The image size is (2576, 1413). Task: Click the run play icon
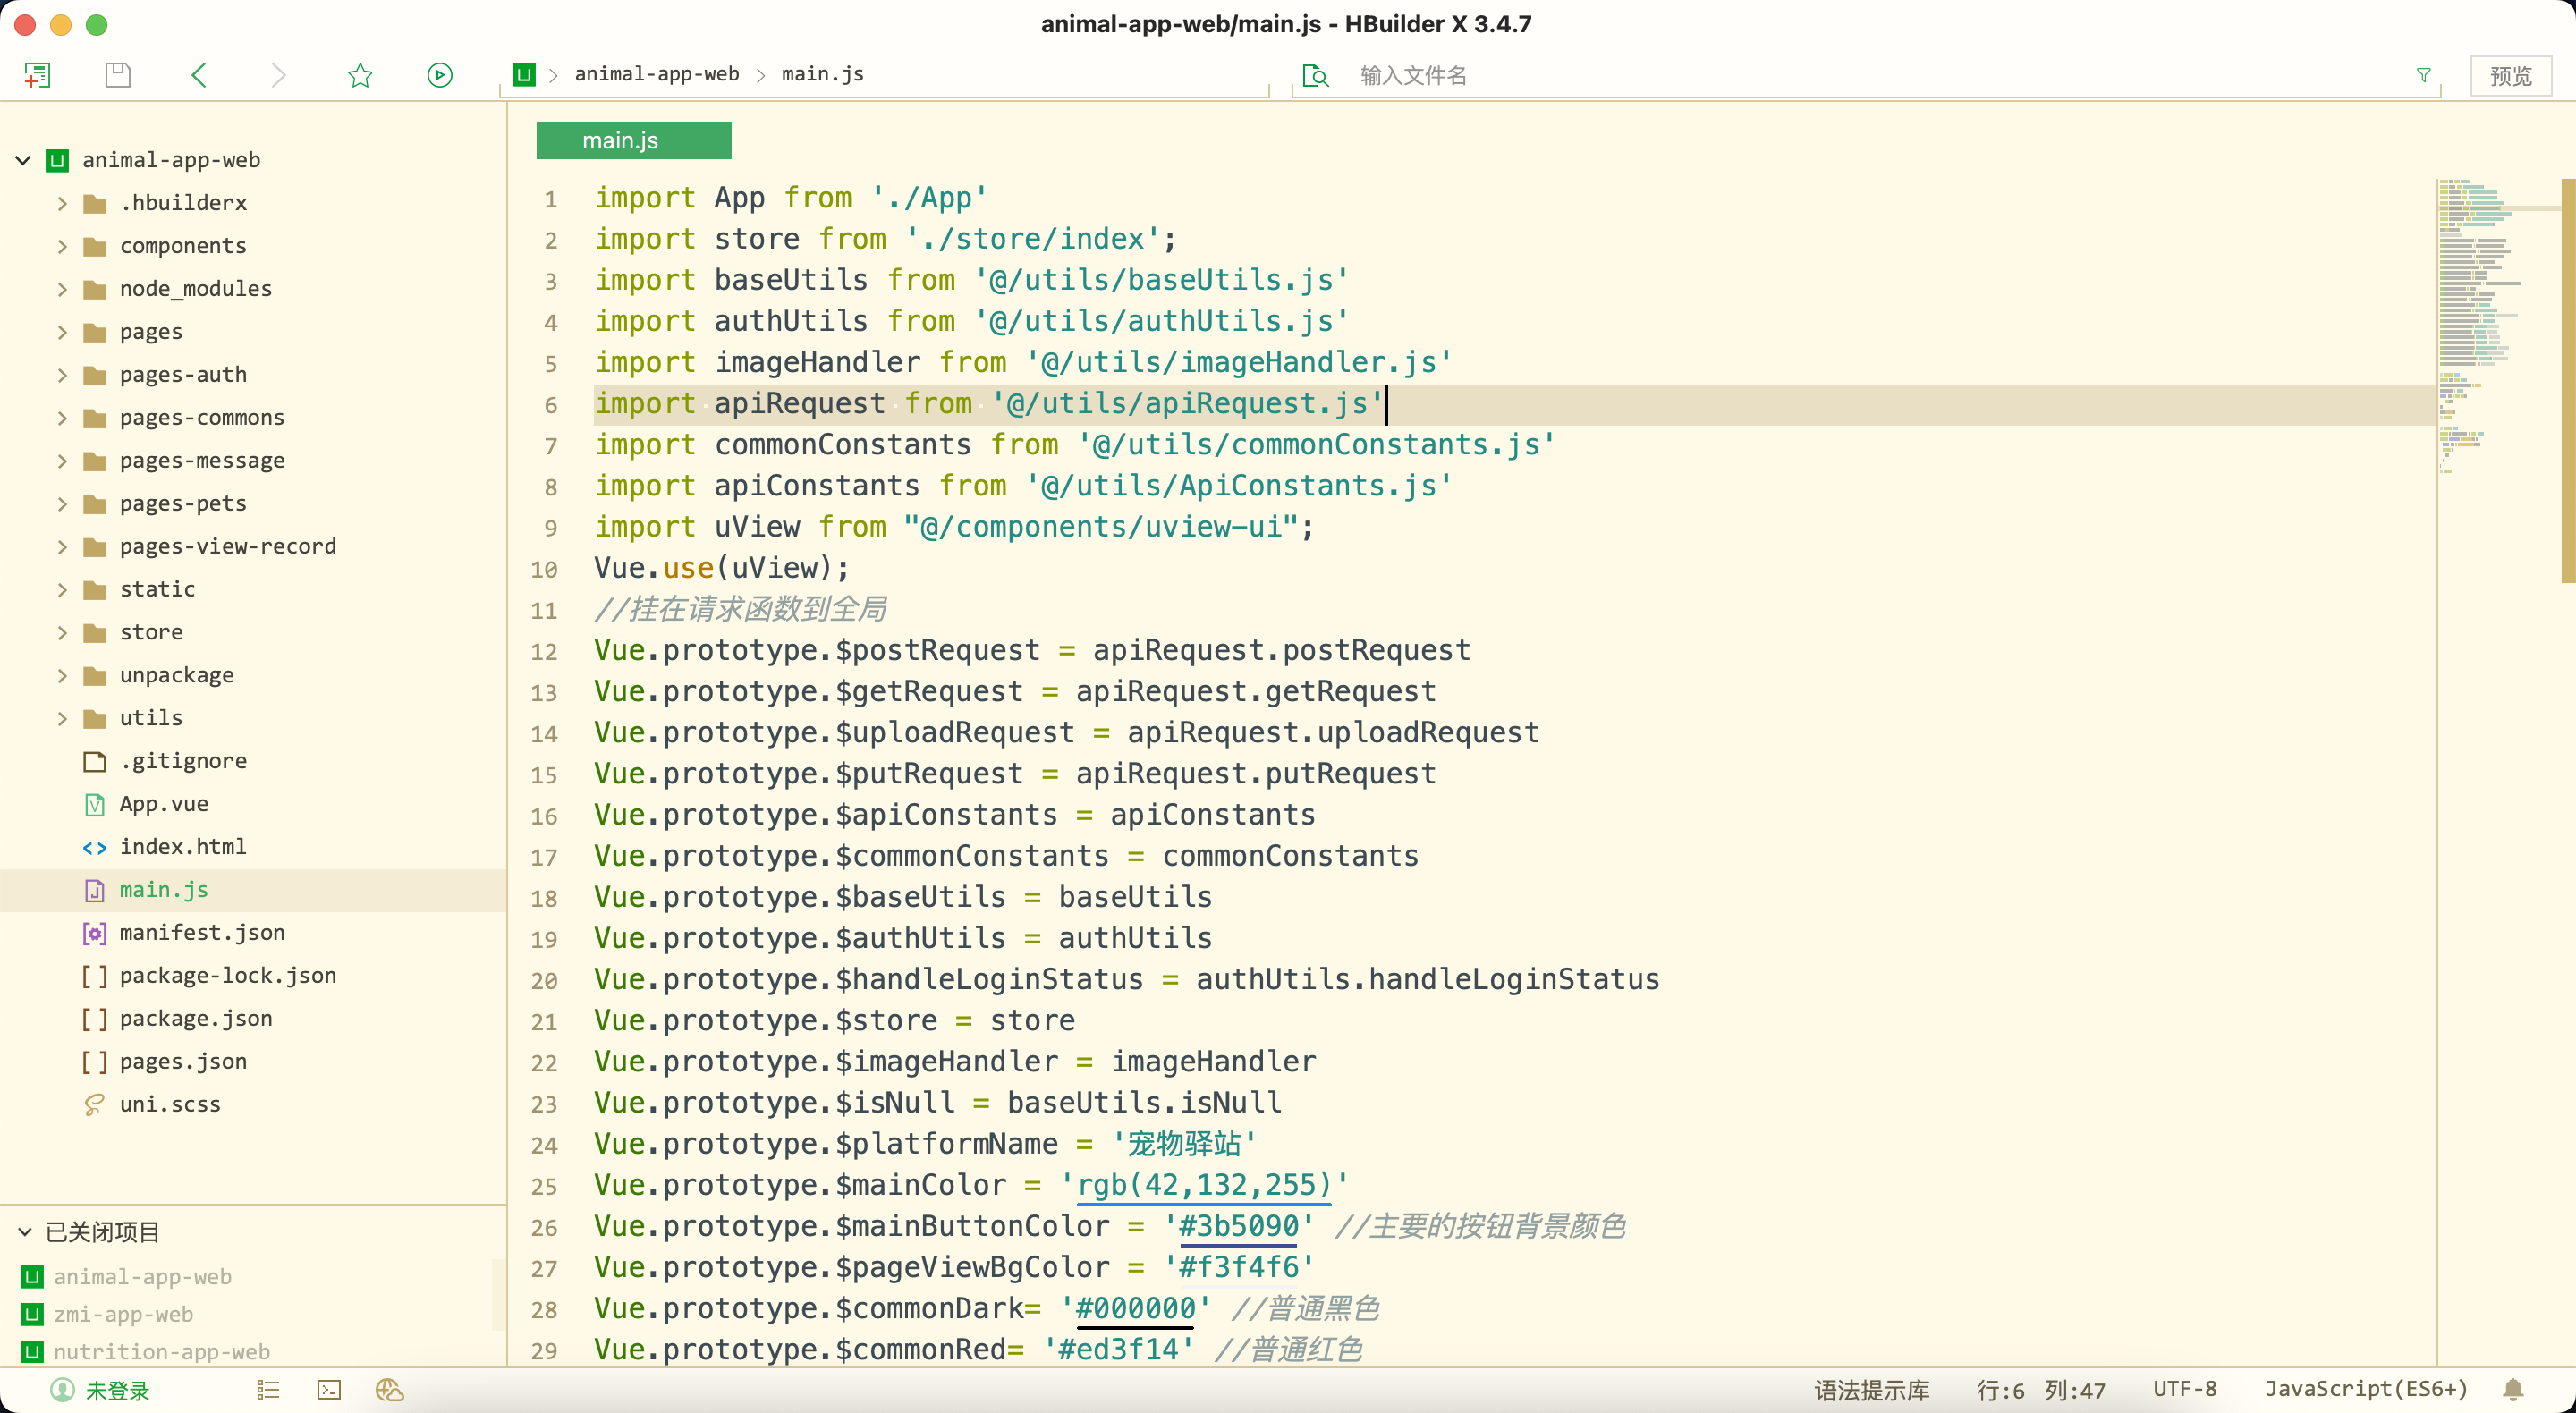pyautogui.click(x=440, y=75)
